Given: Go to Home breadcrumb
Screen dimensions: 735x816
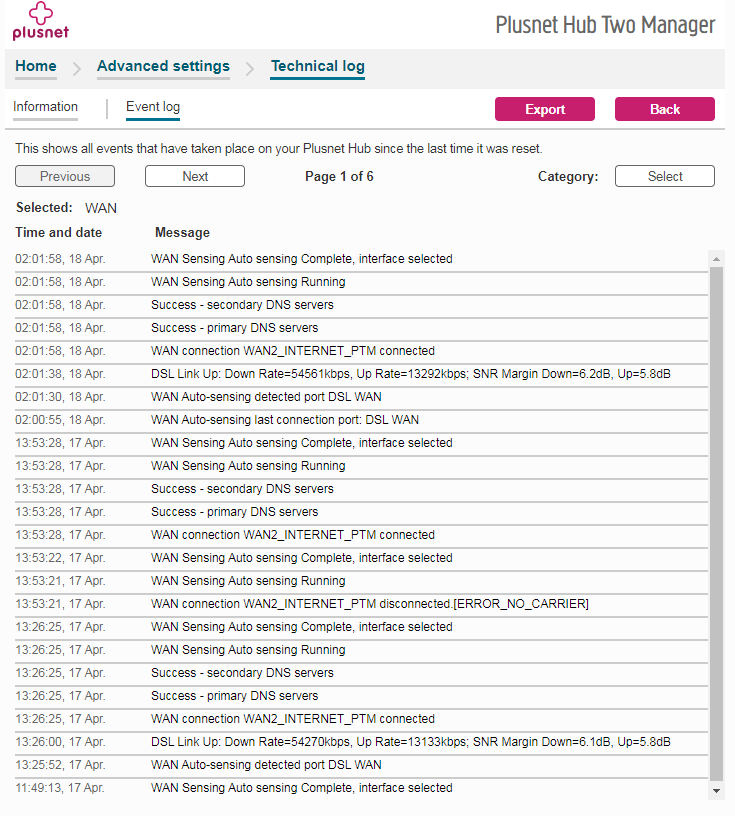Looking at the screenshot, I should (x=36, y=67).
